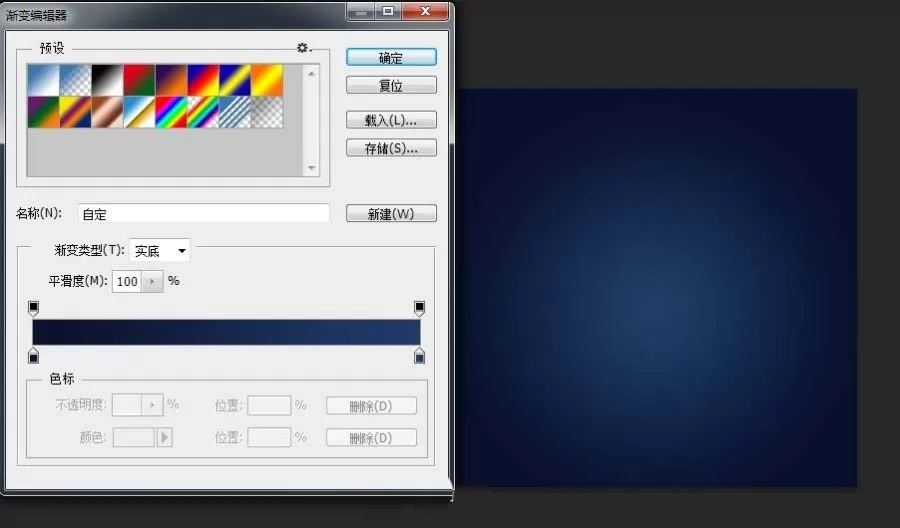This screenshot has width=900, height=528.
Task: Open the 渐变类型 dropdown
Action: [160, 251]
